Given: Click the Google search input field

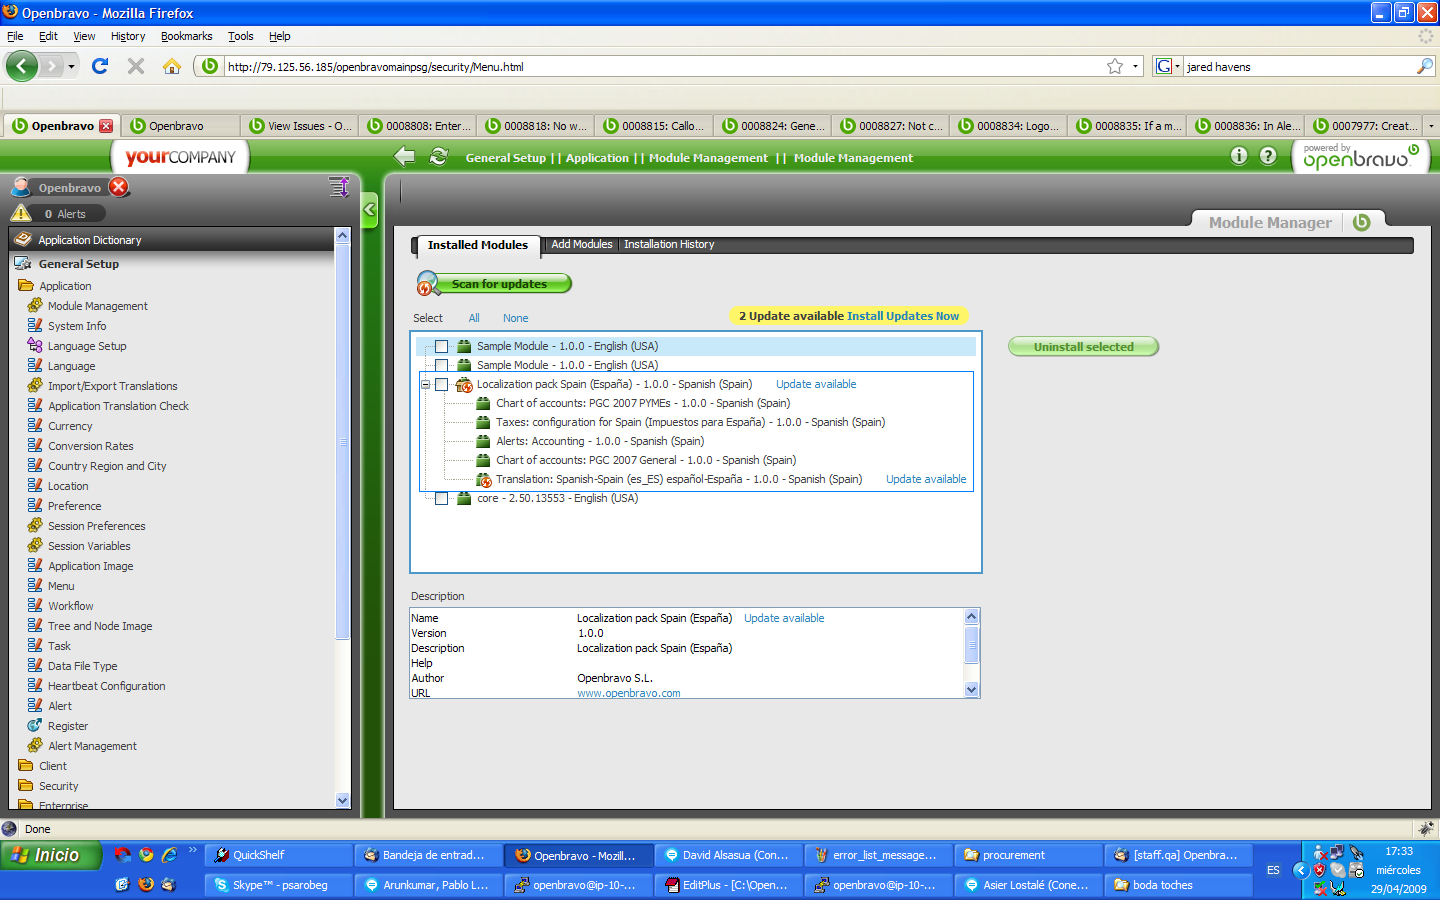Looking at the screenshot, I should click(1299, 67).
